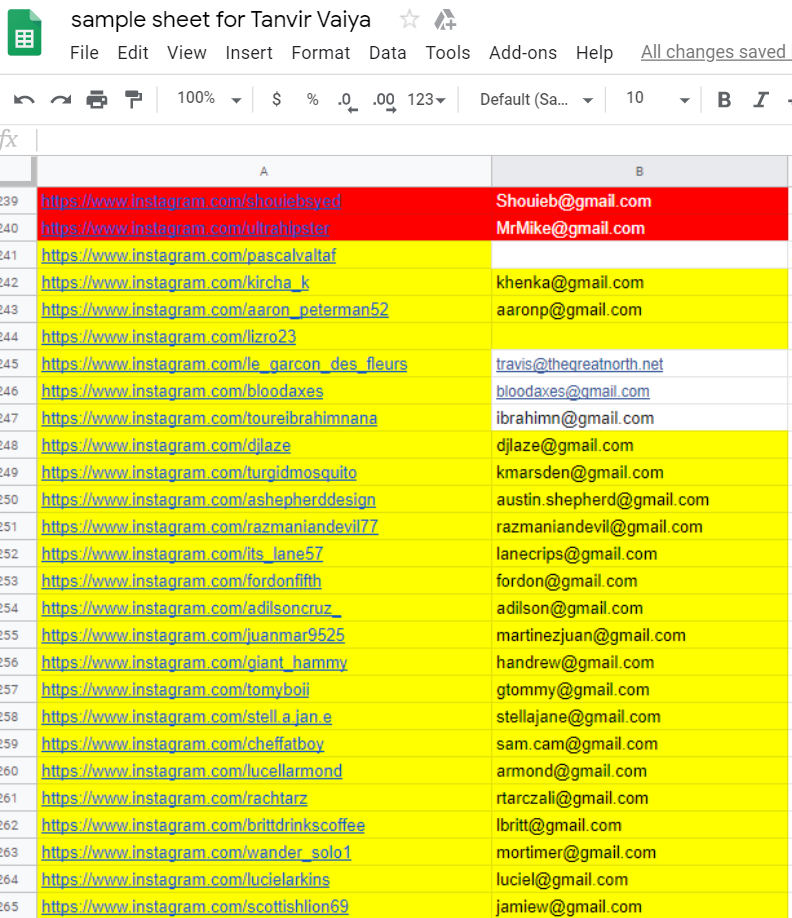Viewport: 792px width, 918px height.
Task: Select cell with jamiew@gmail.com
Action: click(x=639, y=907)
